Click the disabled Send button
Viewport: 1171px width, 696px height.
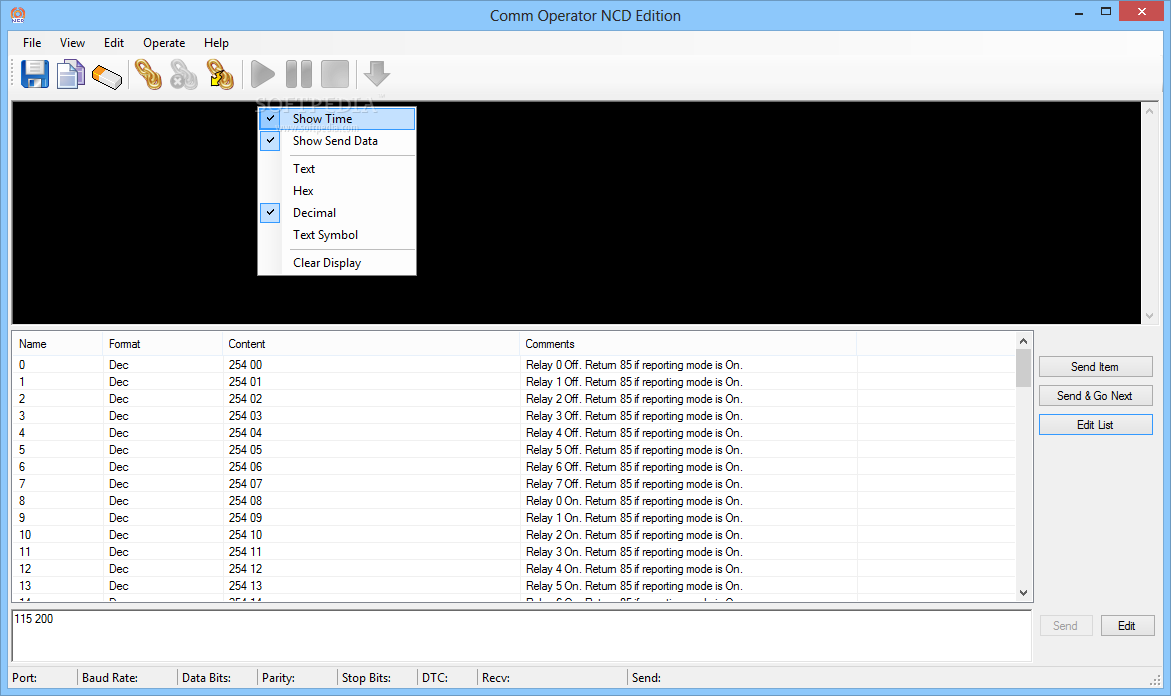click(1066, 626)
